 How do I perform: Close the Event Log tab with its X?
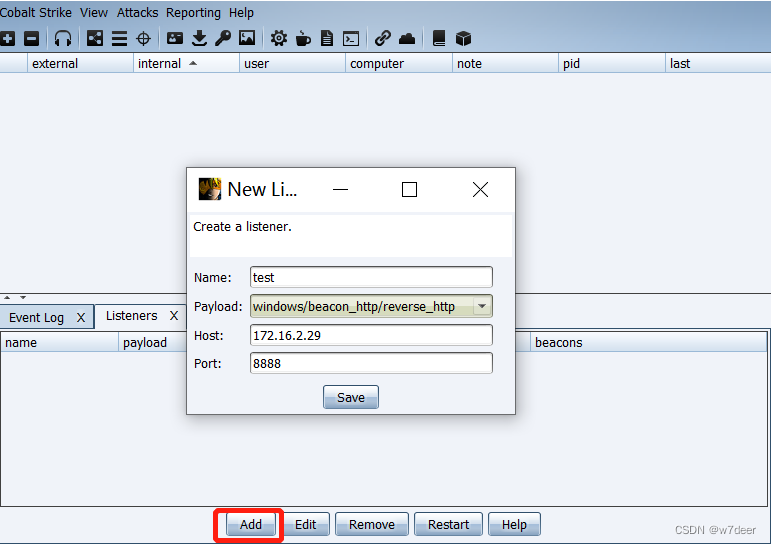click(x=81, y=318)
